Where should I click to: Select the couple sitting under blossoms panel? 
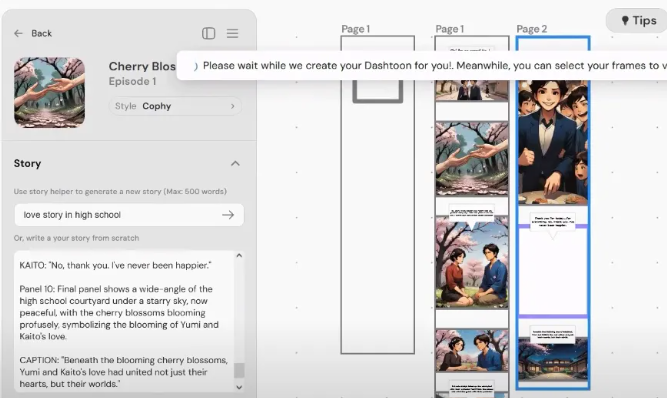tap(472, 262)
